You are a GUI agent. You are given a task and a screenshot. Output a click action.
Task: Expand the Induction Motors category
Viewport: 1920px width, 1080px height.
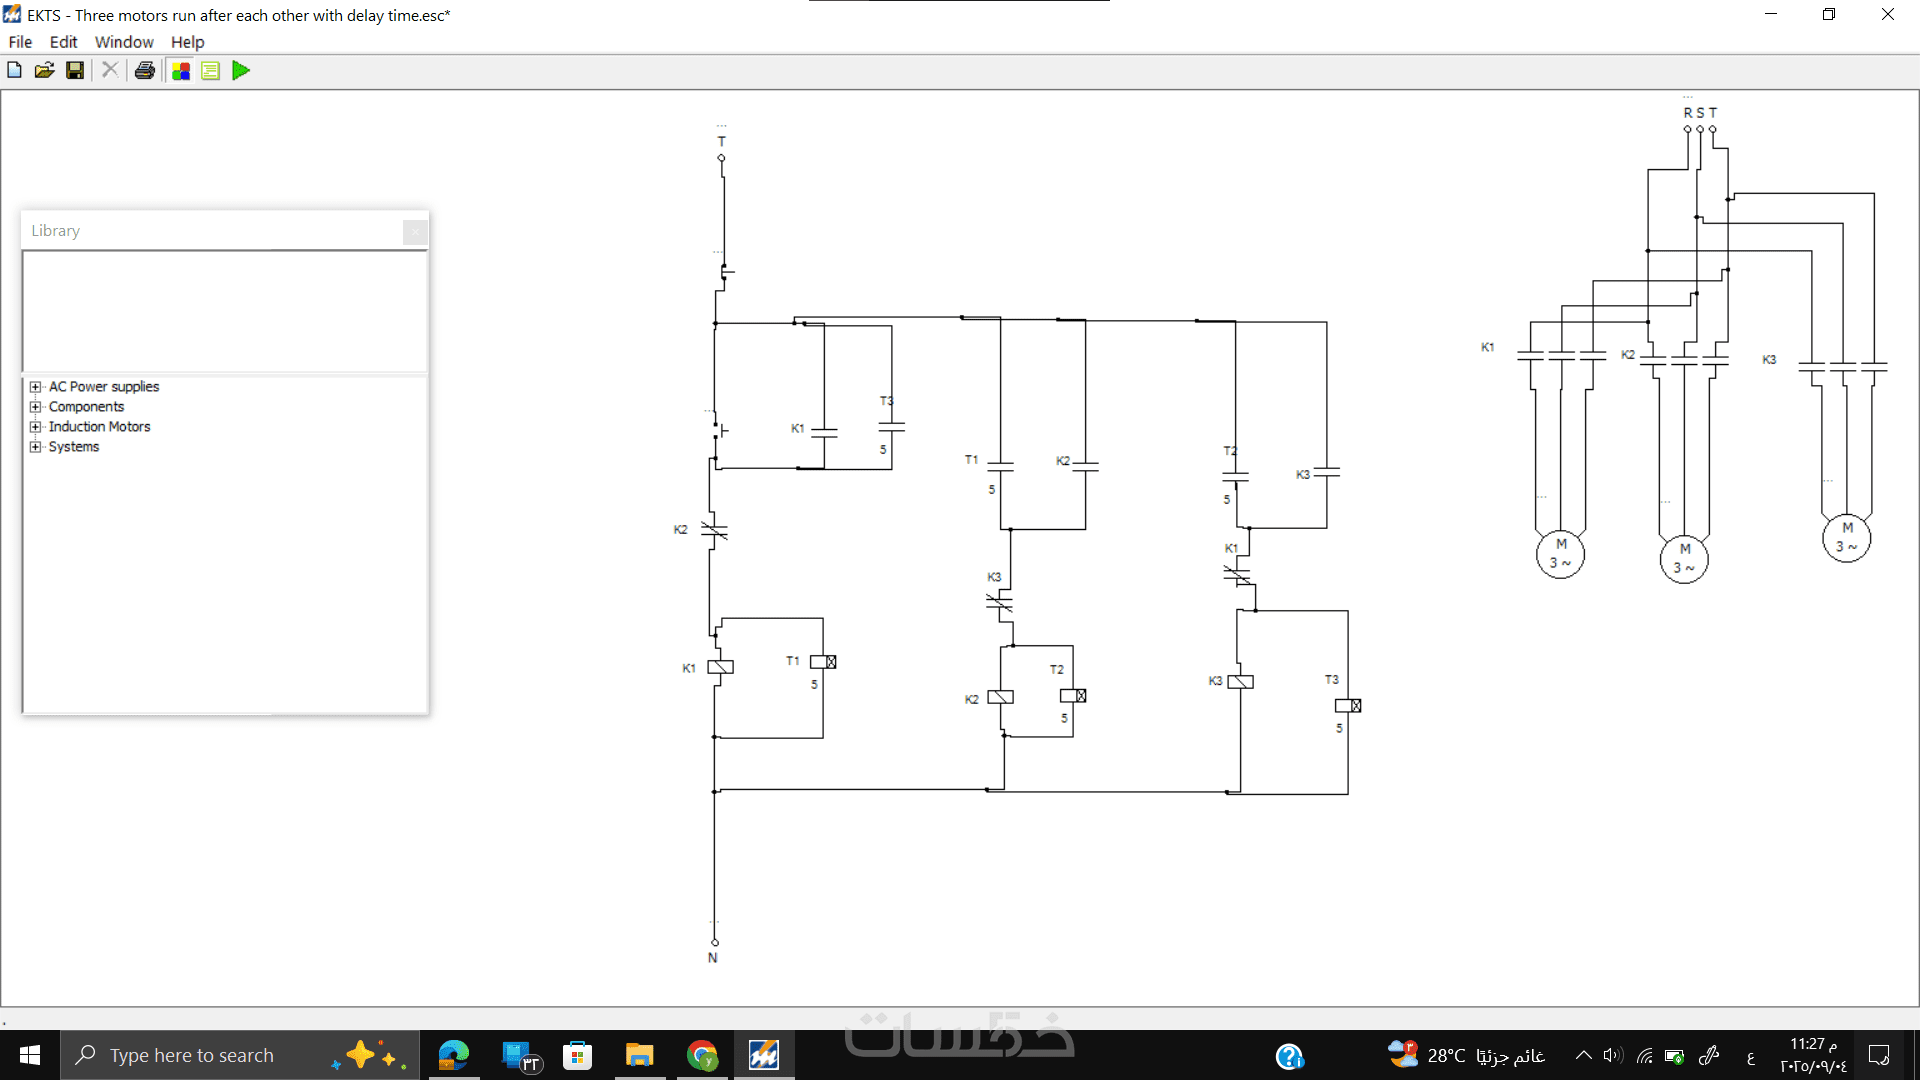pos(36,427)
